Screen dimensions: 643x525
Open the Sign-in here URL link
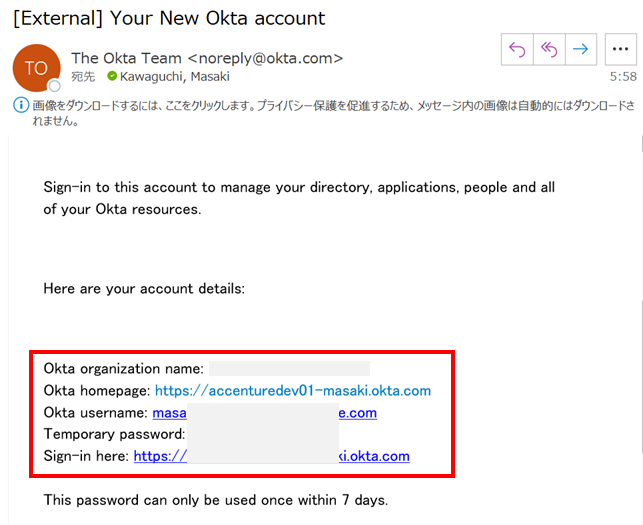click(x=271, y=456)
